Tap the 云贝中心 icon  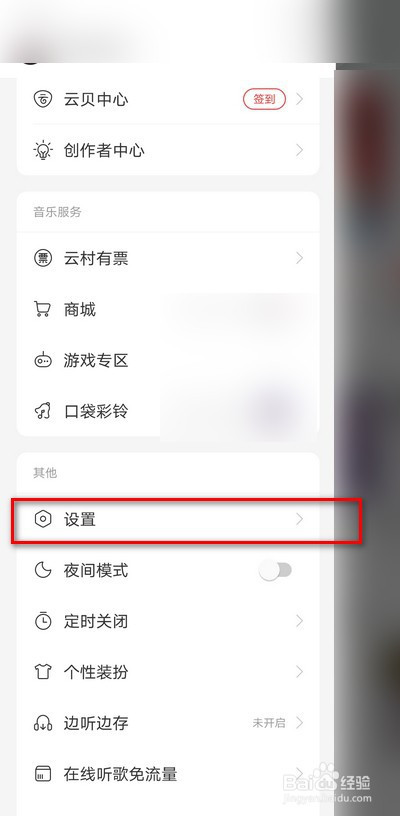click(43, 99)
